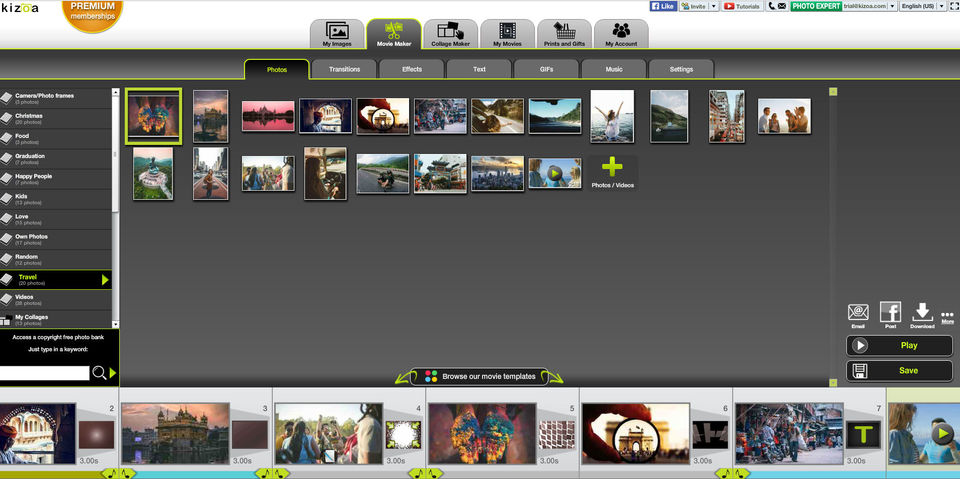This screenshot has height=479, width=960.
Task: Select the Videos album
Action: pyautogui.click(x=56, y=300)
